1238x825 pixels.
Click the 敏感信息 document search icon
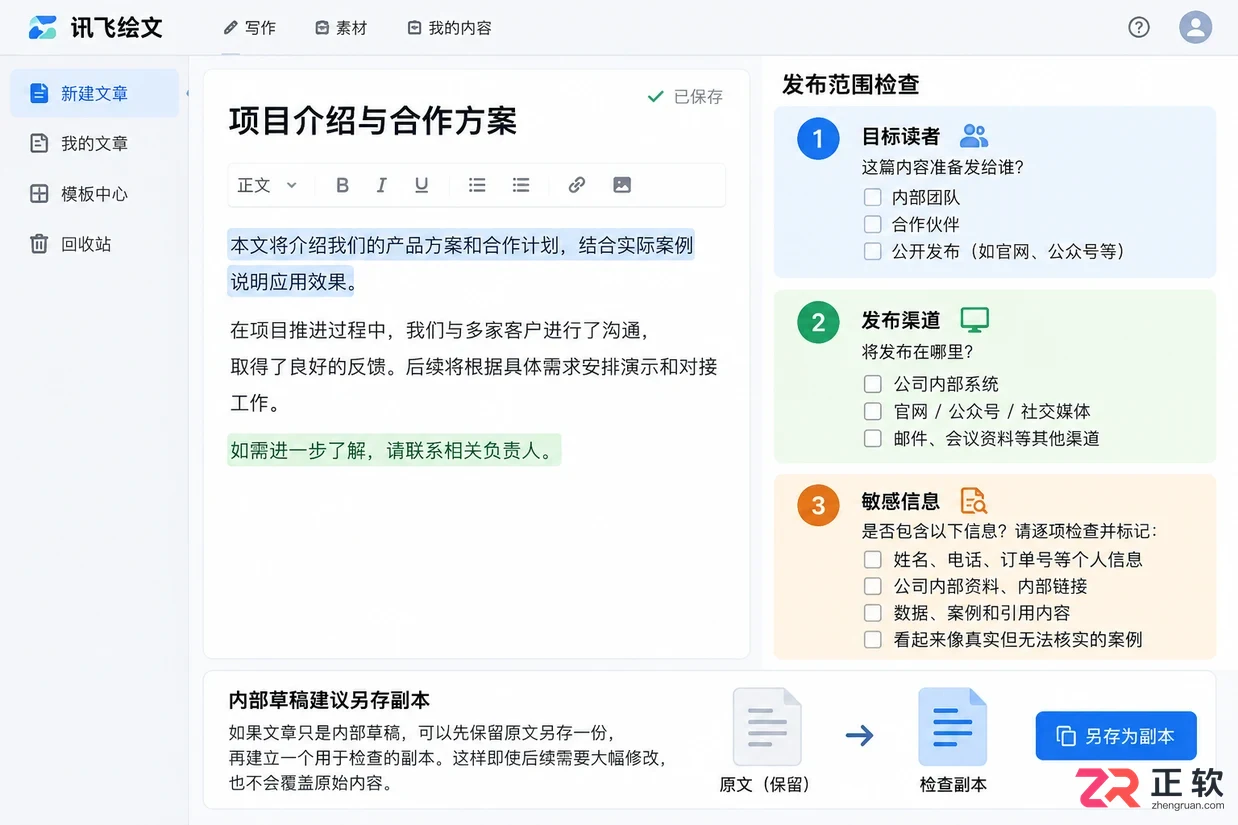pyautogui.click(x=973, y=501)
